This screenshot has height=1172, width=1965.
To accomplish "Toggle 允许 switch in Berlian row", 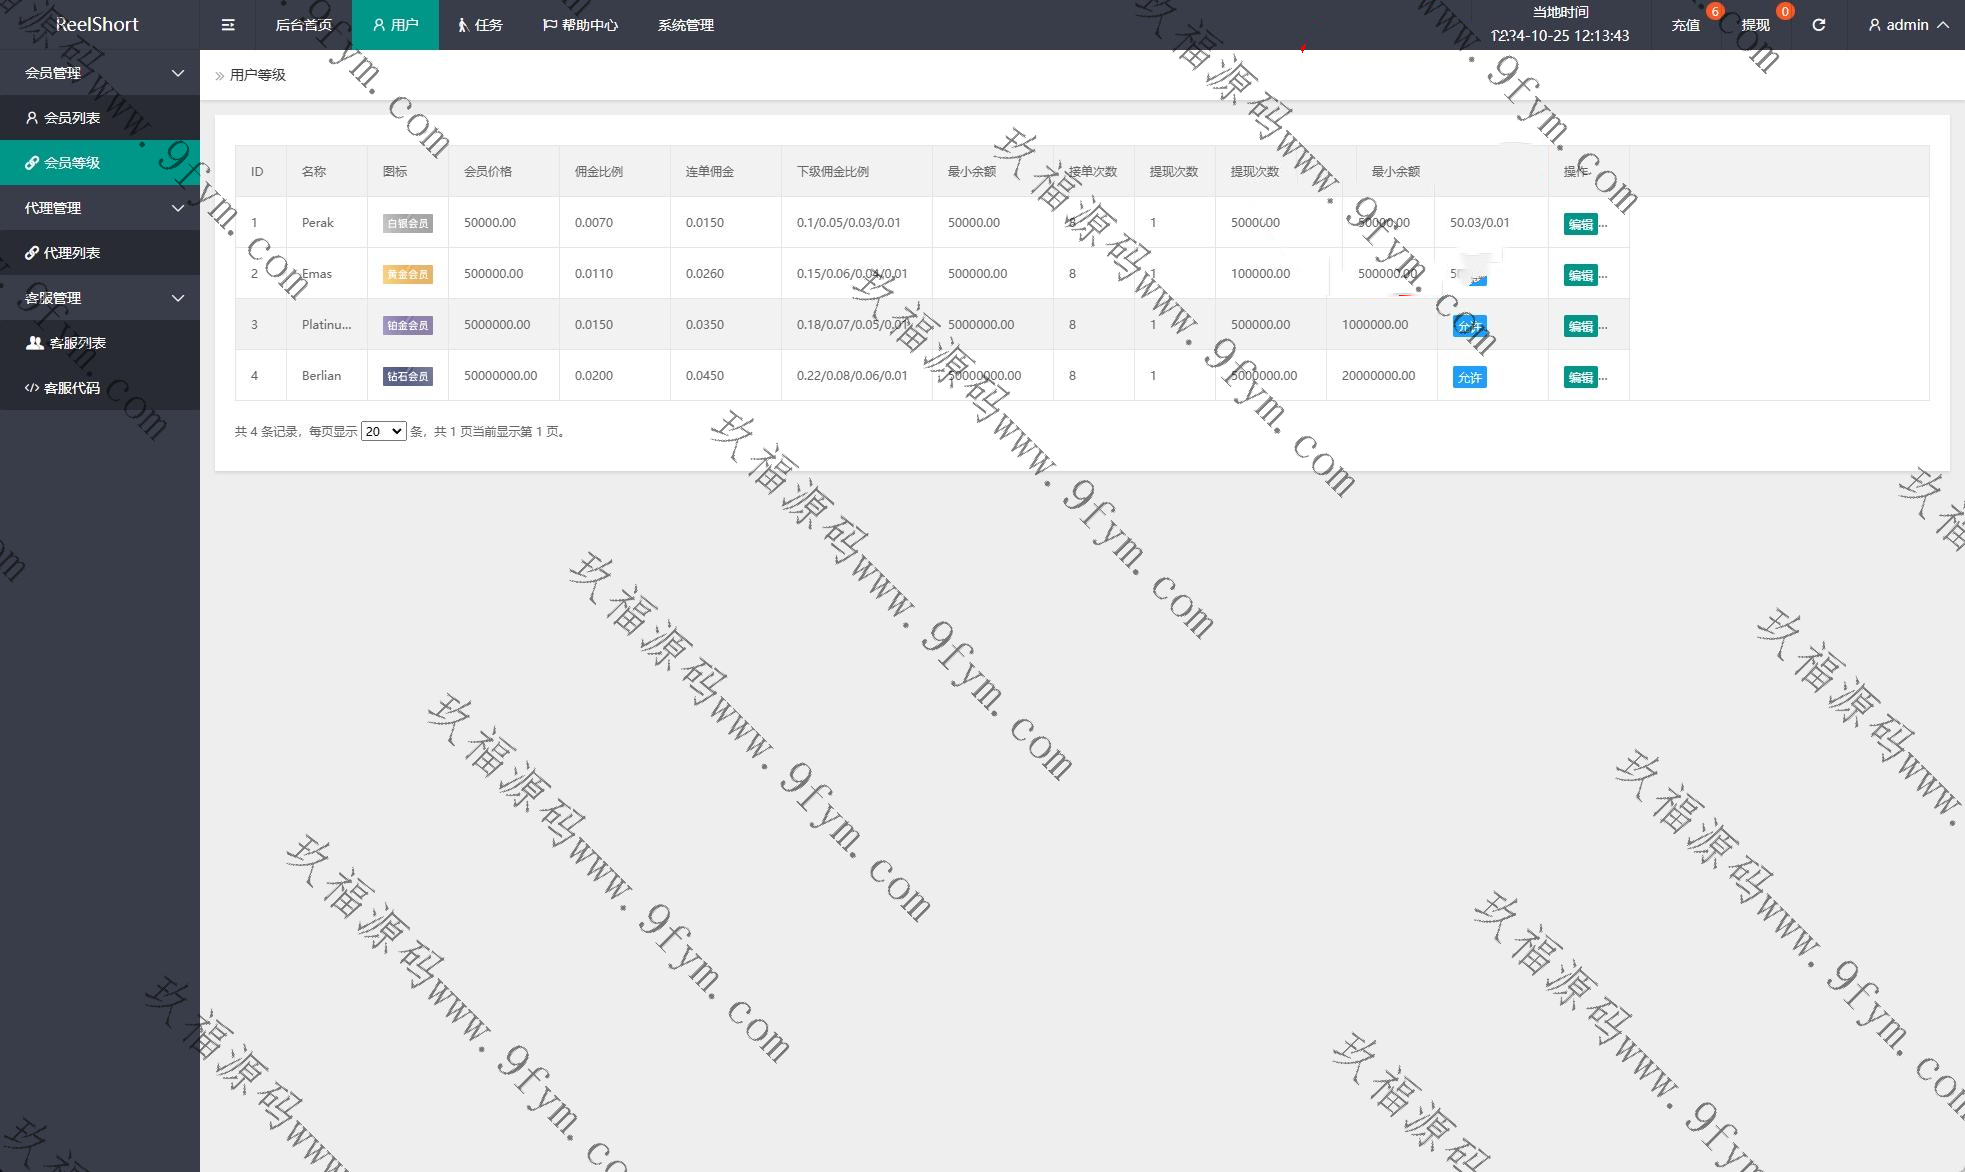I will 1469,377.
